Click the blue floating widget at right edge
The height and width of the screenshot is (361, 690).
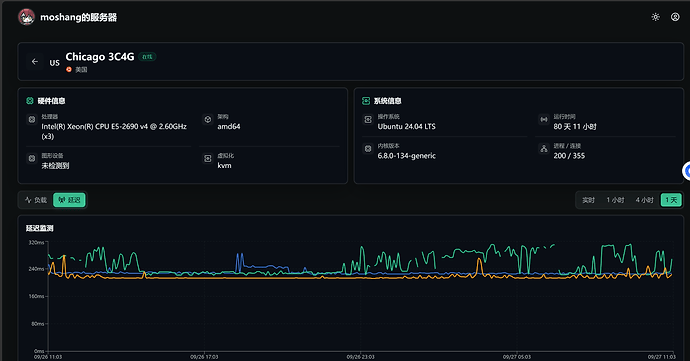pyautogui.click(x=686, y=171)
